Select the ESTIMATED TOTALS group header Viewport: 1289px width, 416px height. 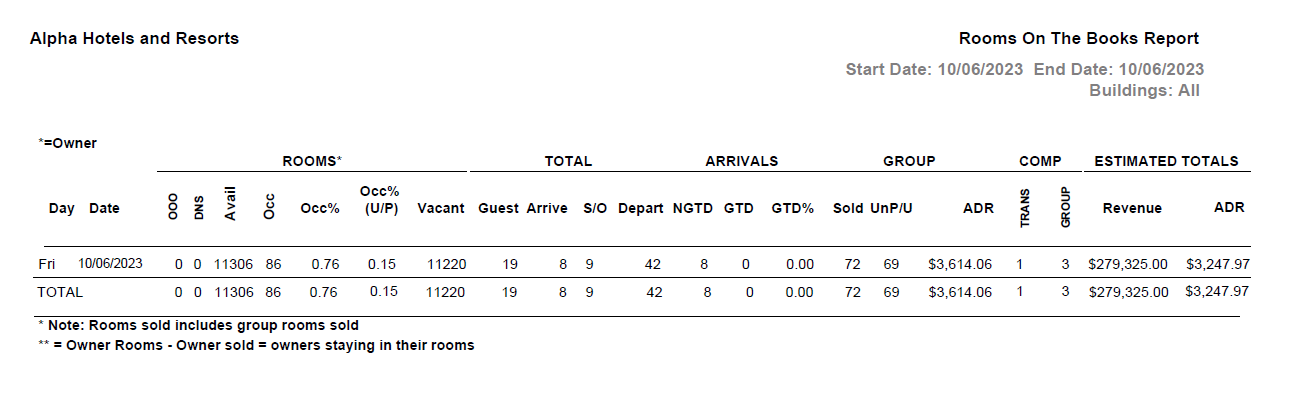click(1166, 161)
